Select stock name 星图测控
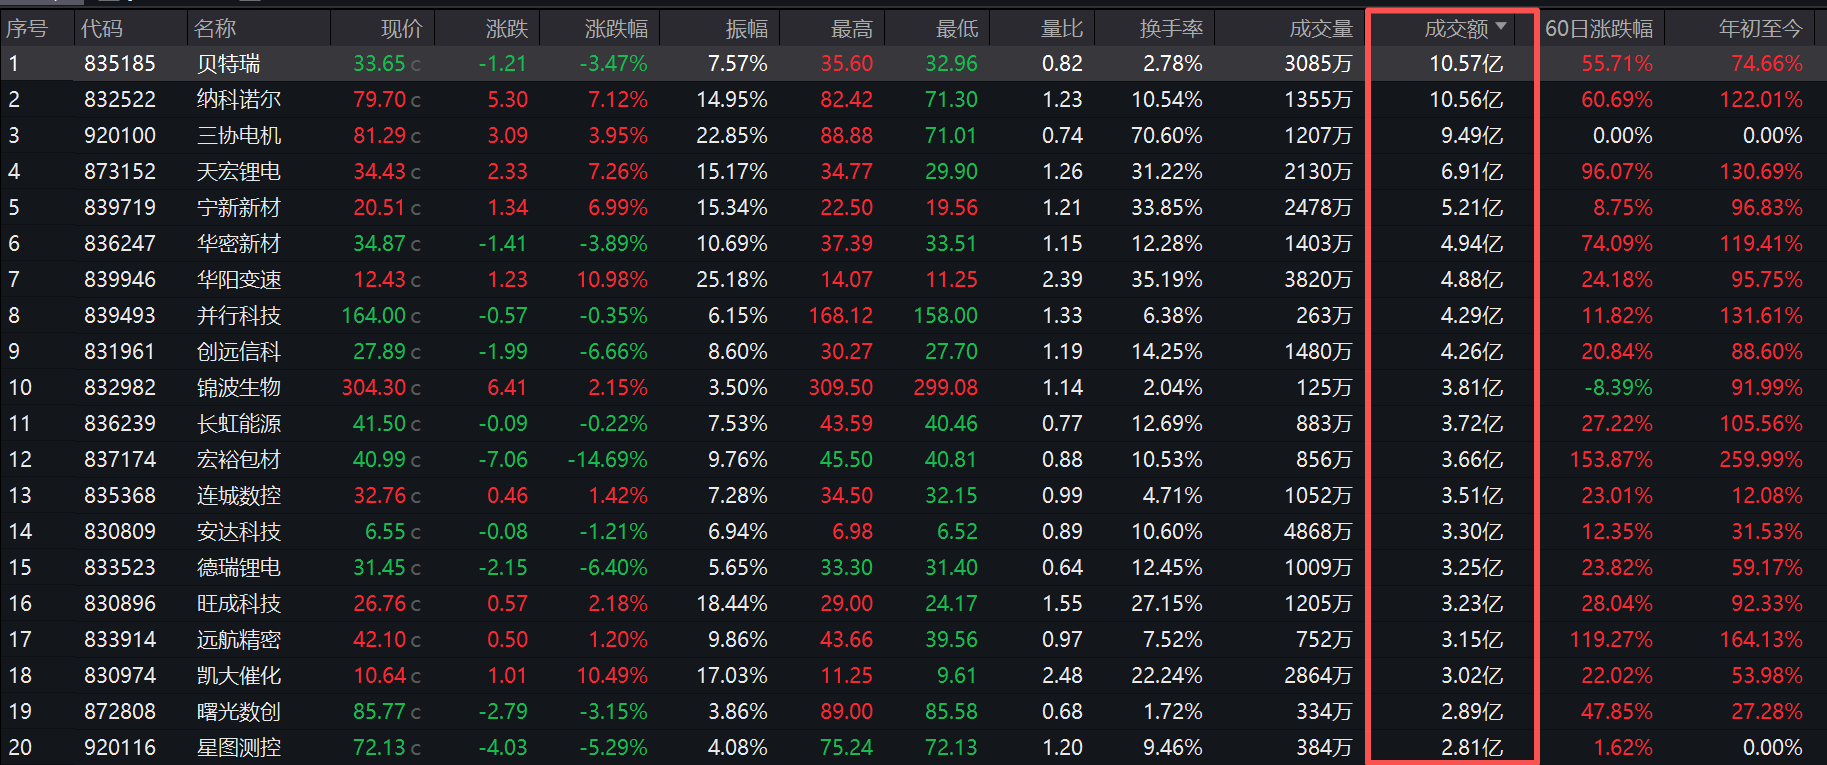The image size is (1827, 765). click(239, 748)
